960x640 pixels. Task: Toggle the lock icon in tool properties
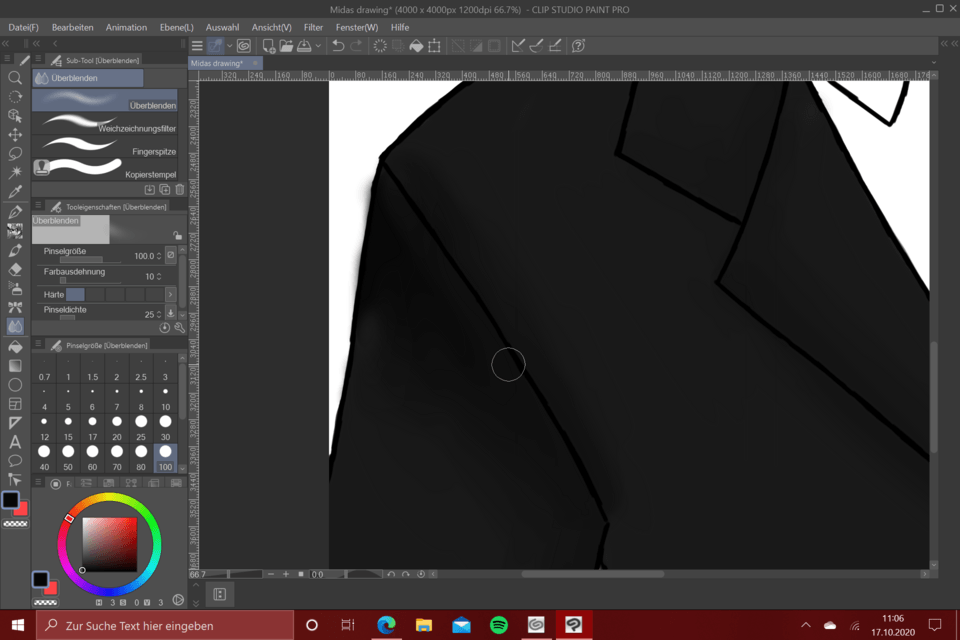click(x=178, y=236)
